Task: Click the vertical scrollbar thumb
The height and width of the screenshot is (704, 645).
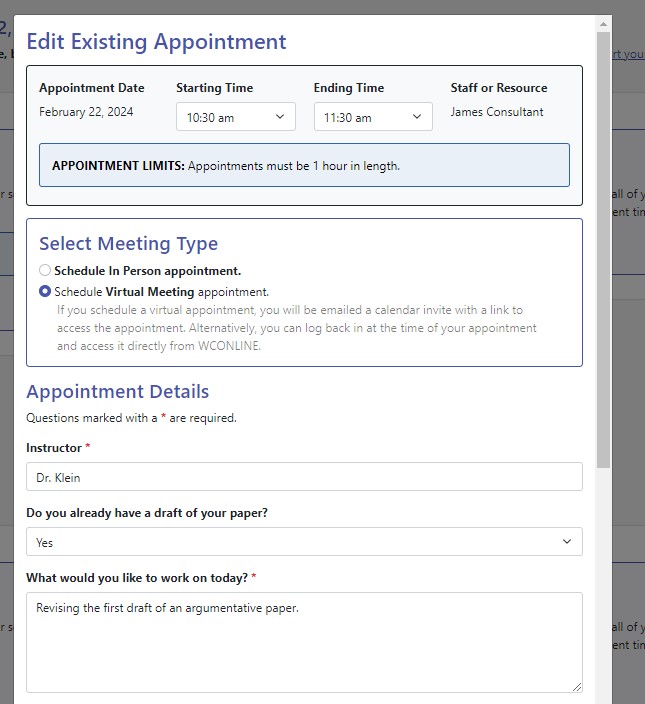Action: (x=603, y=250)
